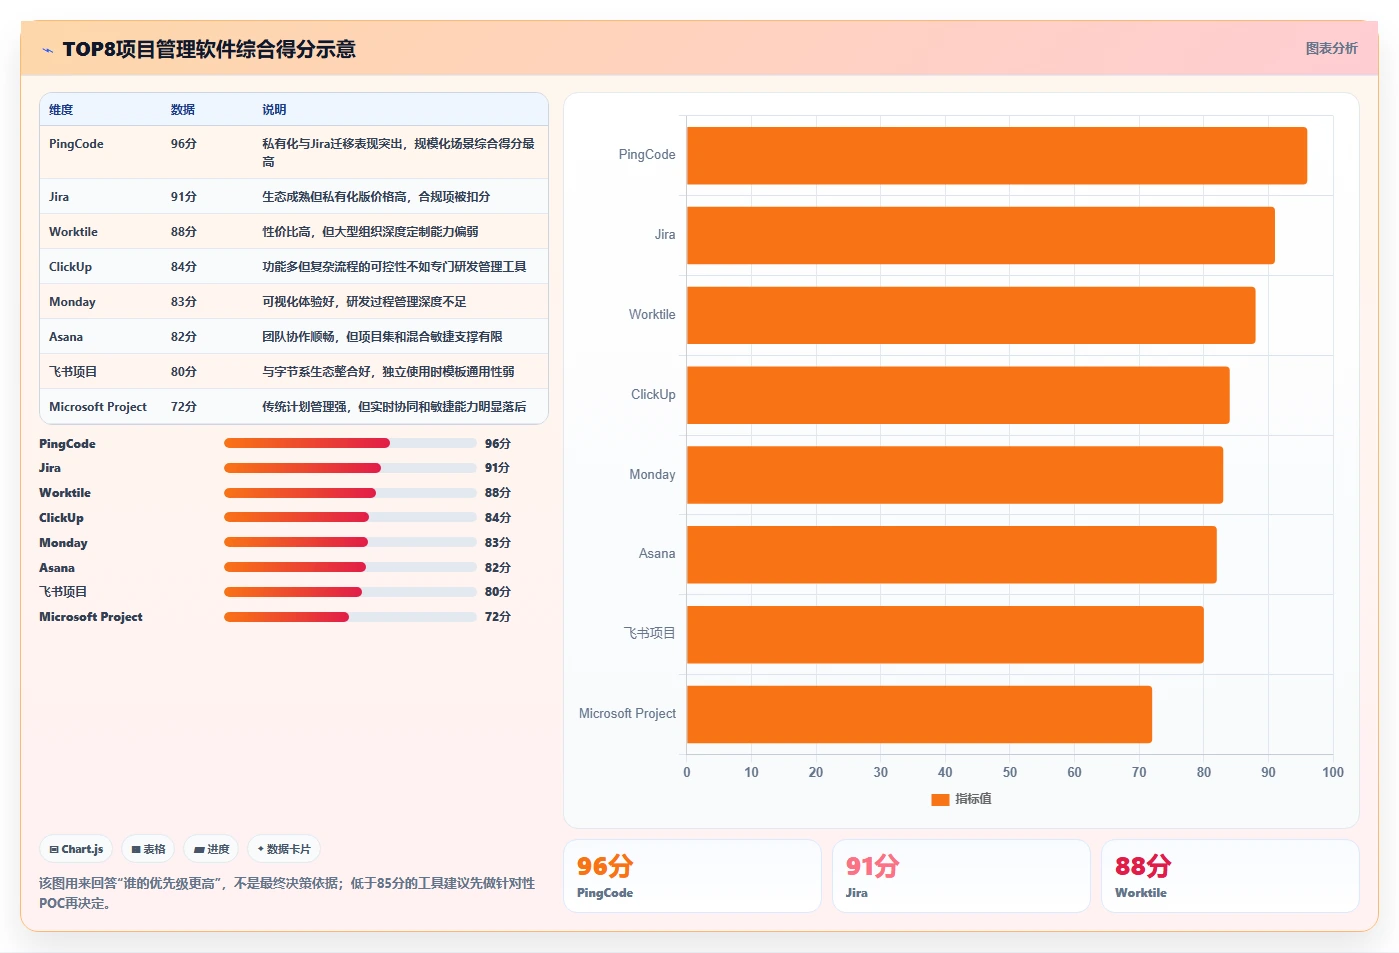The image size is (1399, 953).
Task: Click the Chart.js tag chip
Action: coord(76,849)
